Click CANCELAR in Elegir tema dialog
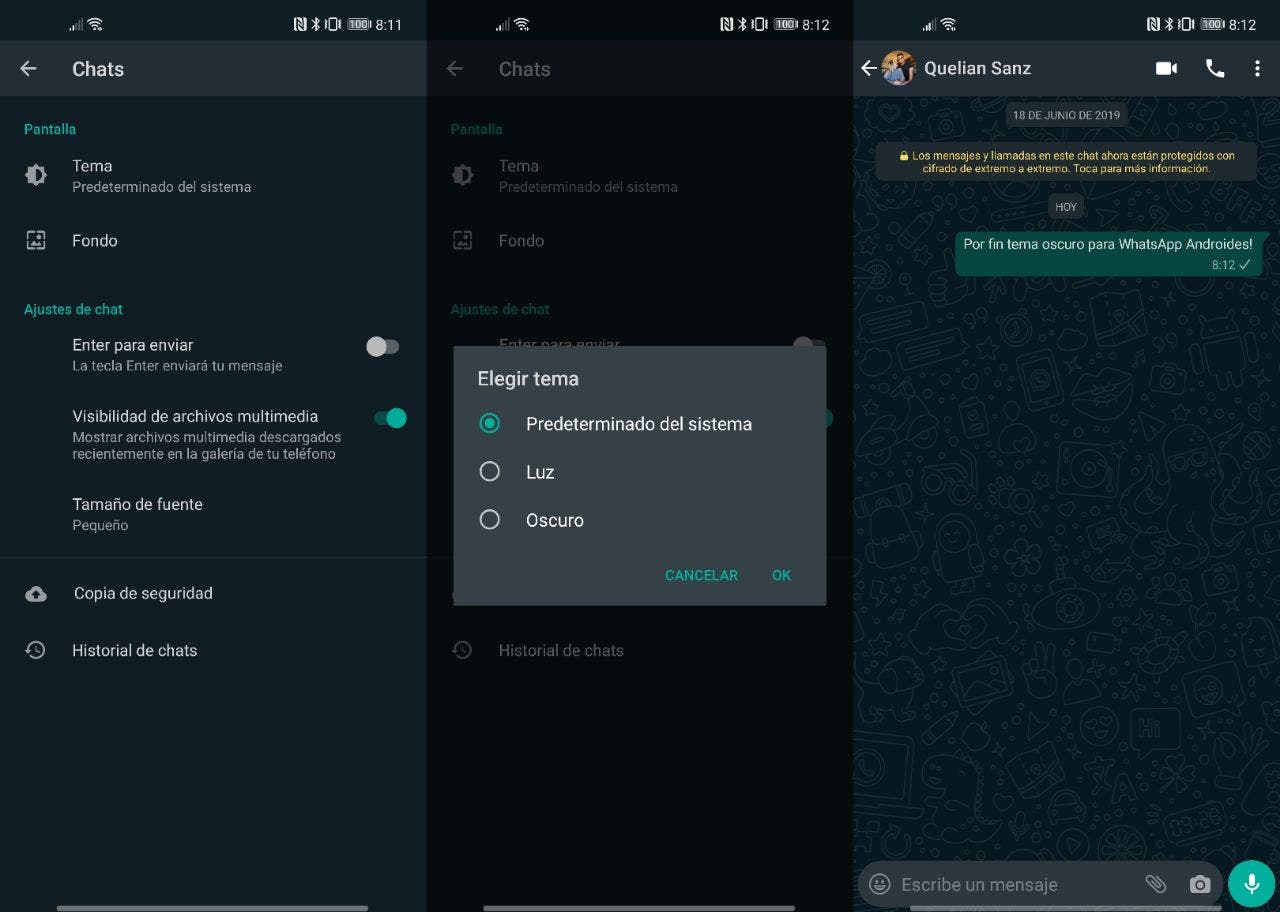 pyautogui.click(x=701, y=575)
